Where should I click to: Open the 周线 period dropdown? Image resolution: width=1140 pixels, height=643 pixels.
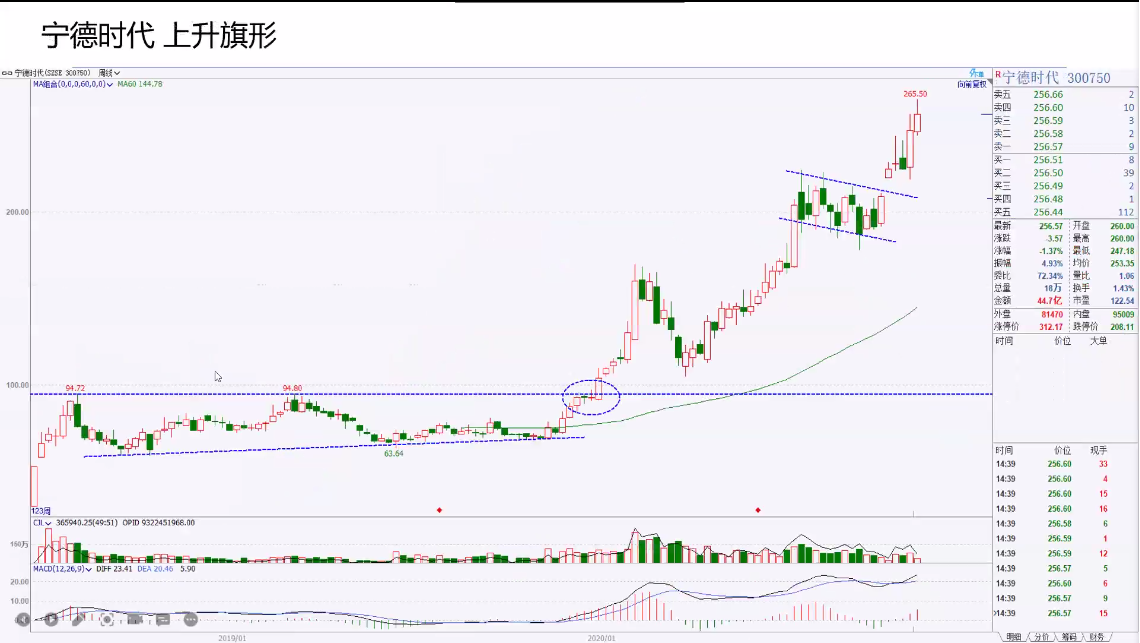pos(109,73)
